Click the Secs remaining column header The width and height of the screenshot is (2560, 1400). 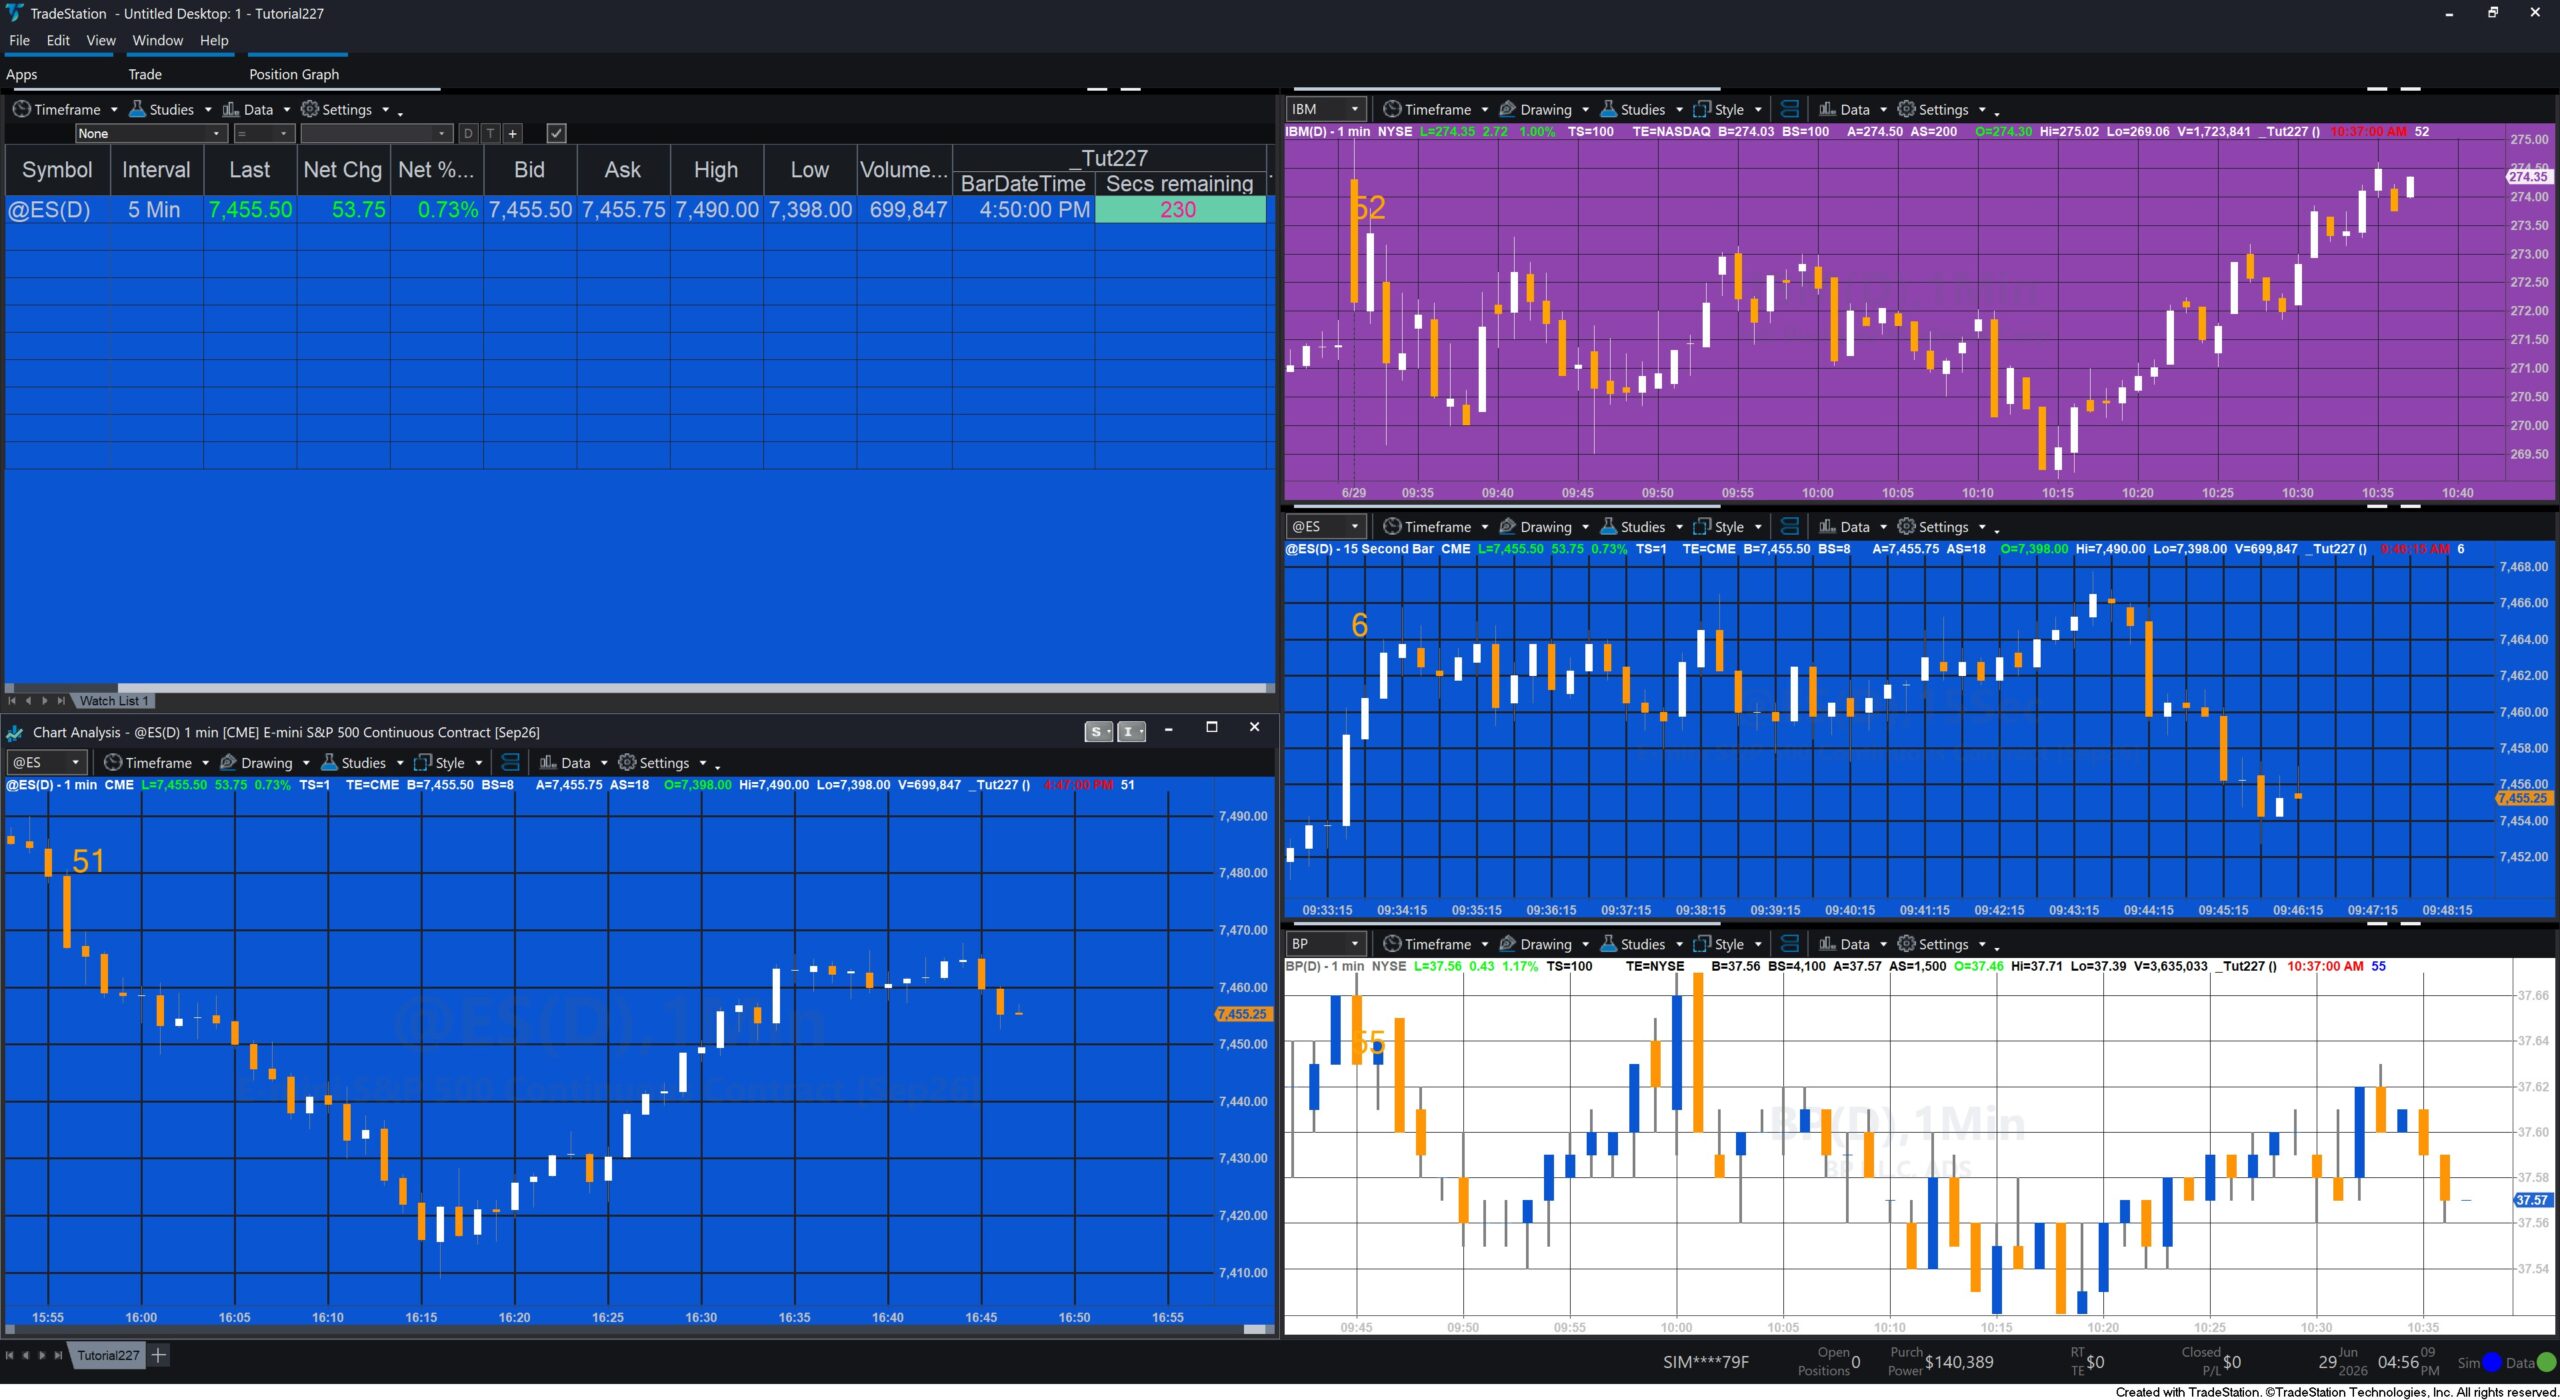(x=1180, y=184)
